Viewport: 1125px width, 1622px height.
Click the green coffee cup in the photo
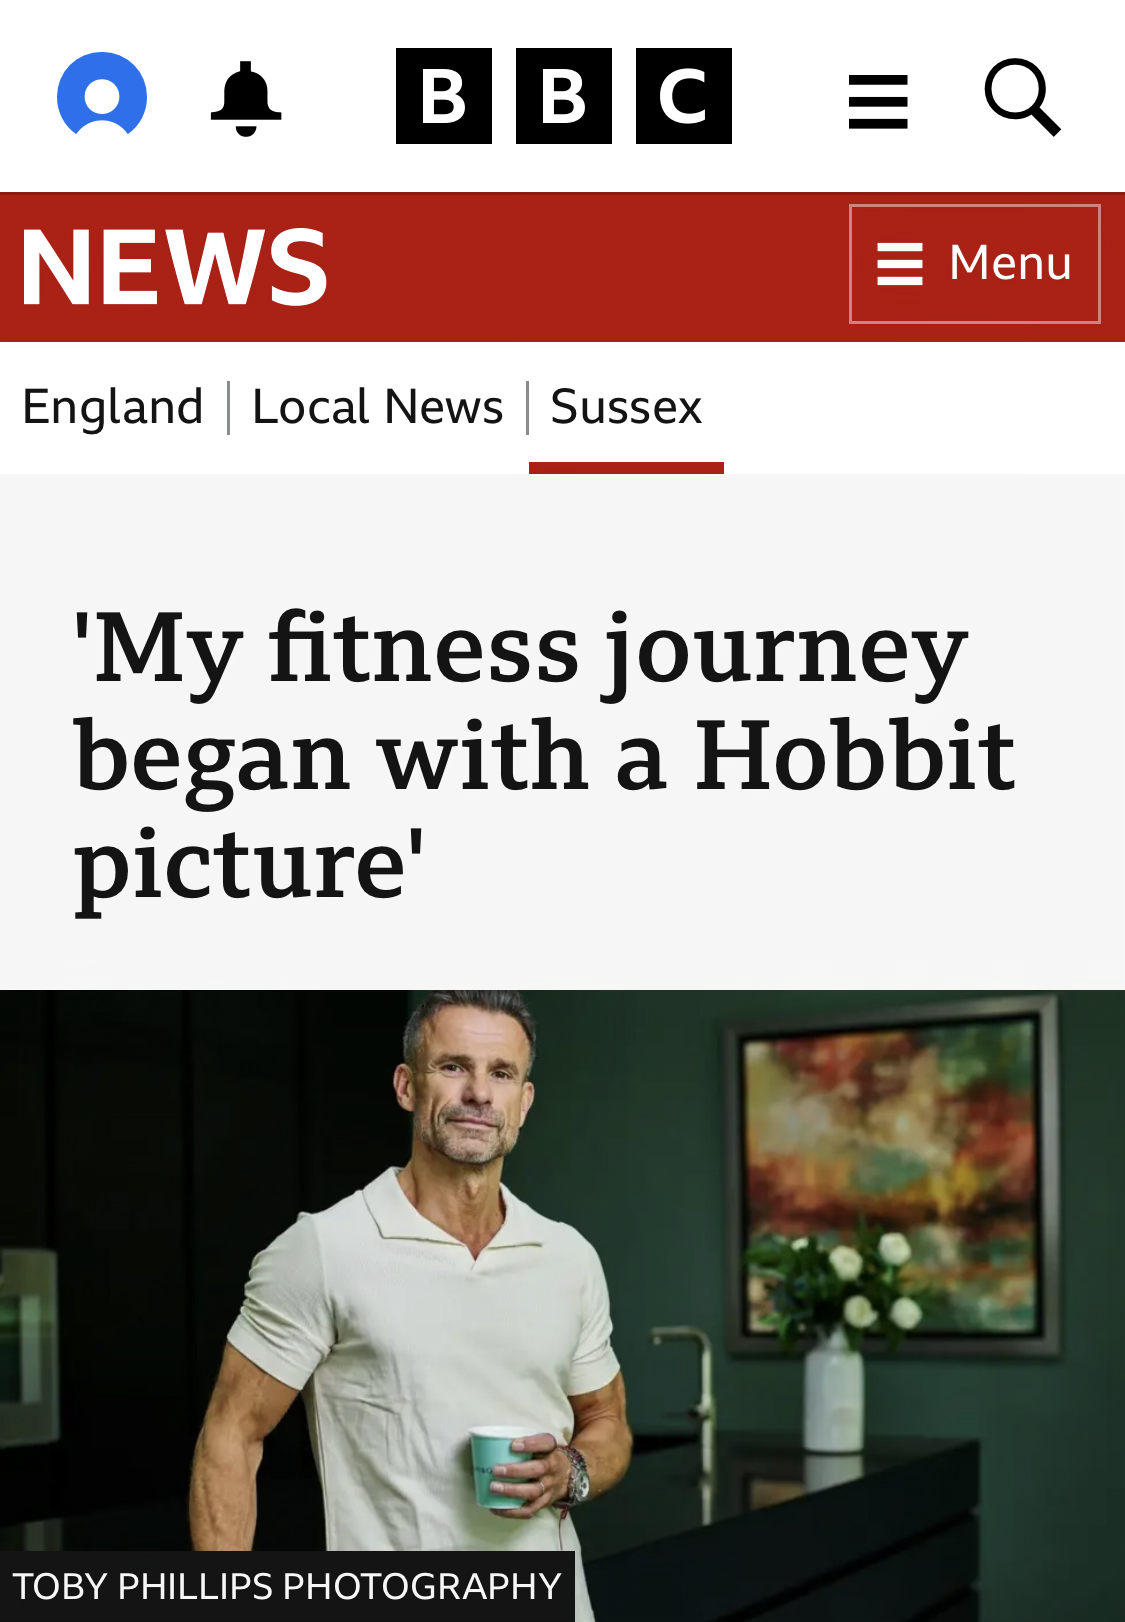click(503, 1467)
